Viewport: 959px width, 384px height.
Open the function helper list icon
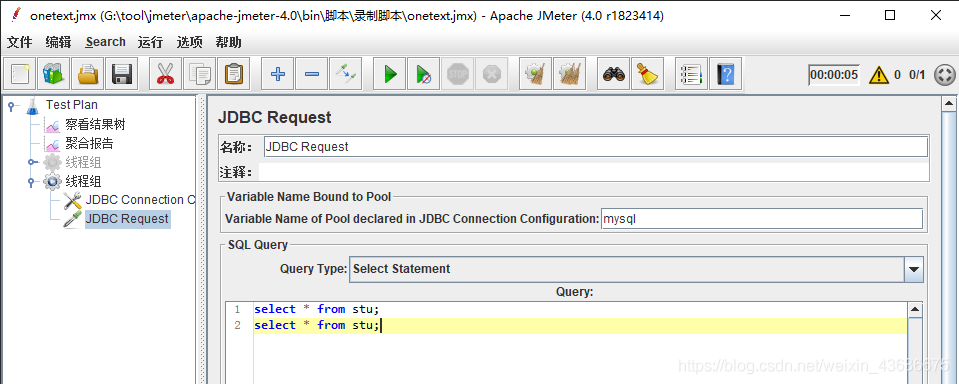click(x=692, y=75)
